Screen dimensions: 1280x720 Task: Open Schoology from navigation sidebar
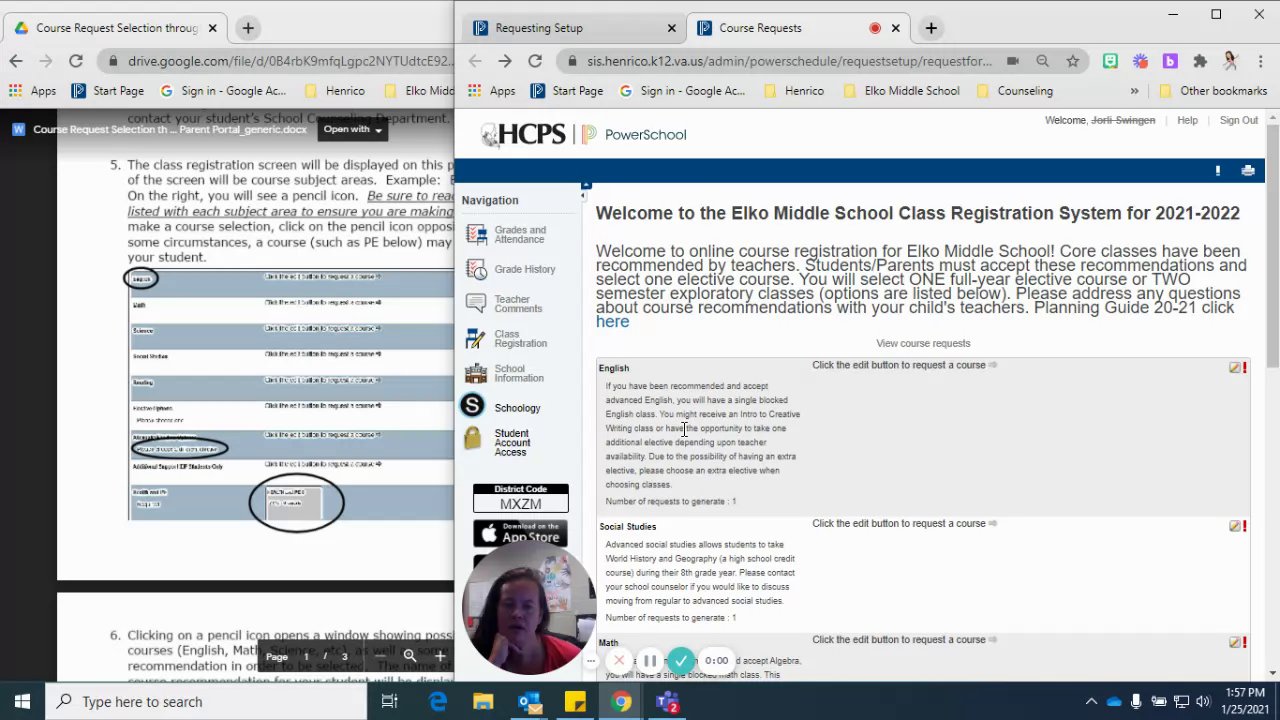(501, 407)
